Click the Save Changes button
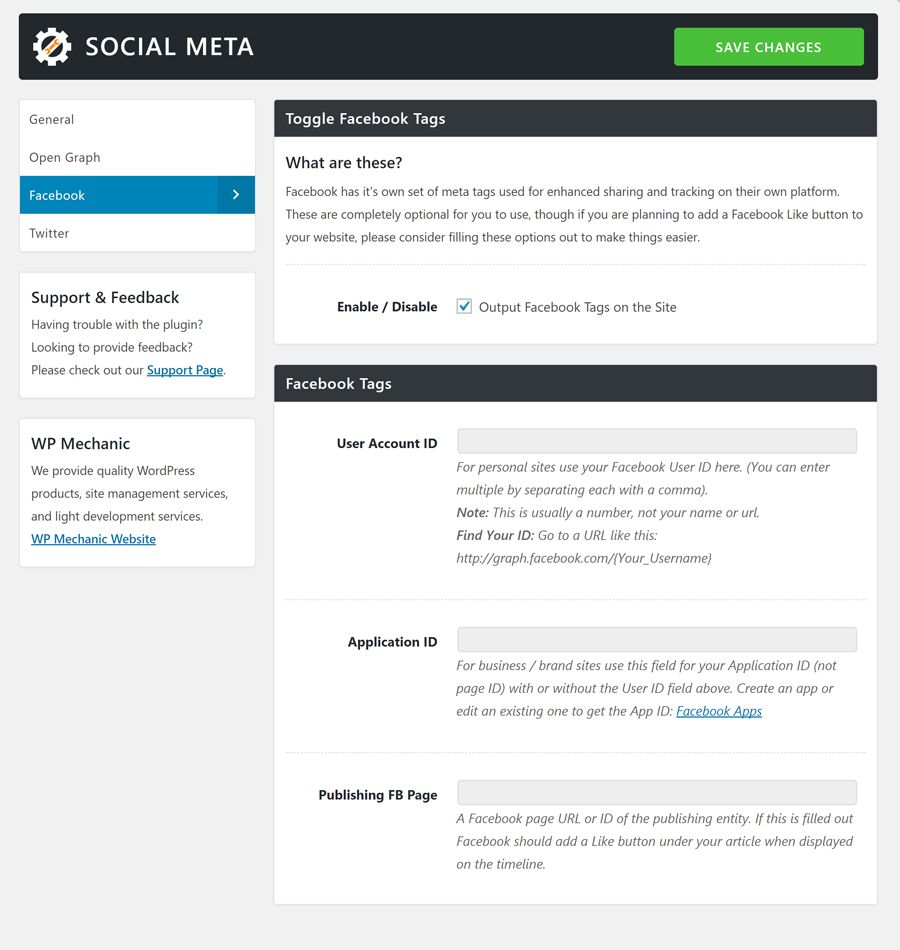 [x=768, y=47]
